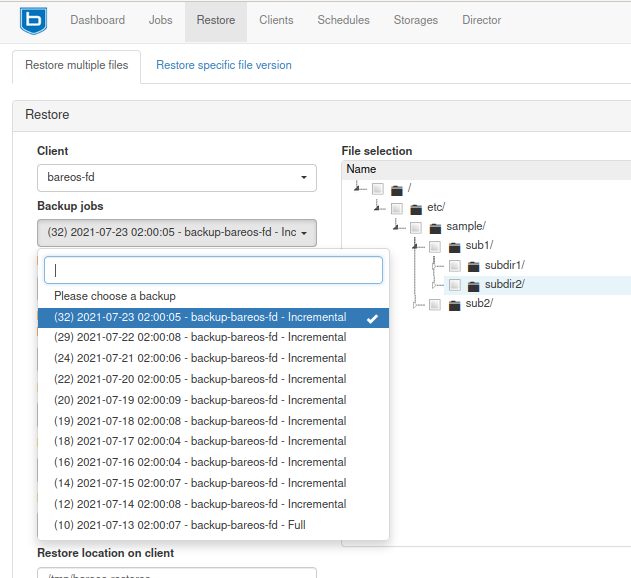Open the Schedules menu item
The image size is (631, 578).
click(343, 20)
